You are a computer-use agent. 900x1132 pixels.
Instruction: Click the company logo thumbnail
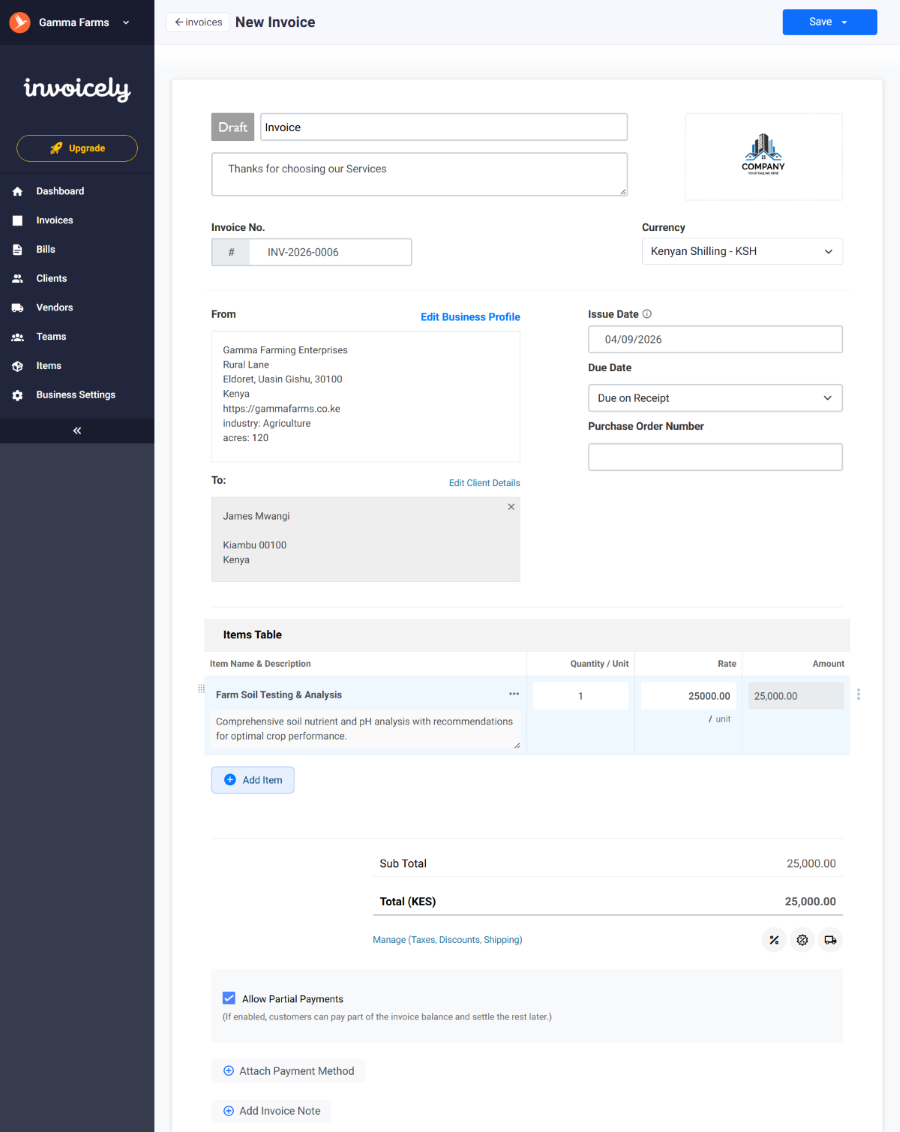click(763, 156)
